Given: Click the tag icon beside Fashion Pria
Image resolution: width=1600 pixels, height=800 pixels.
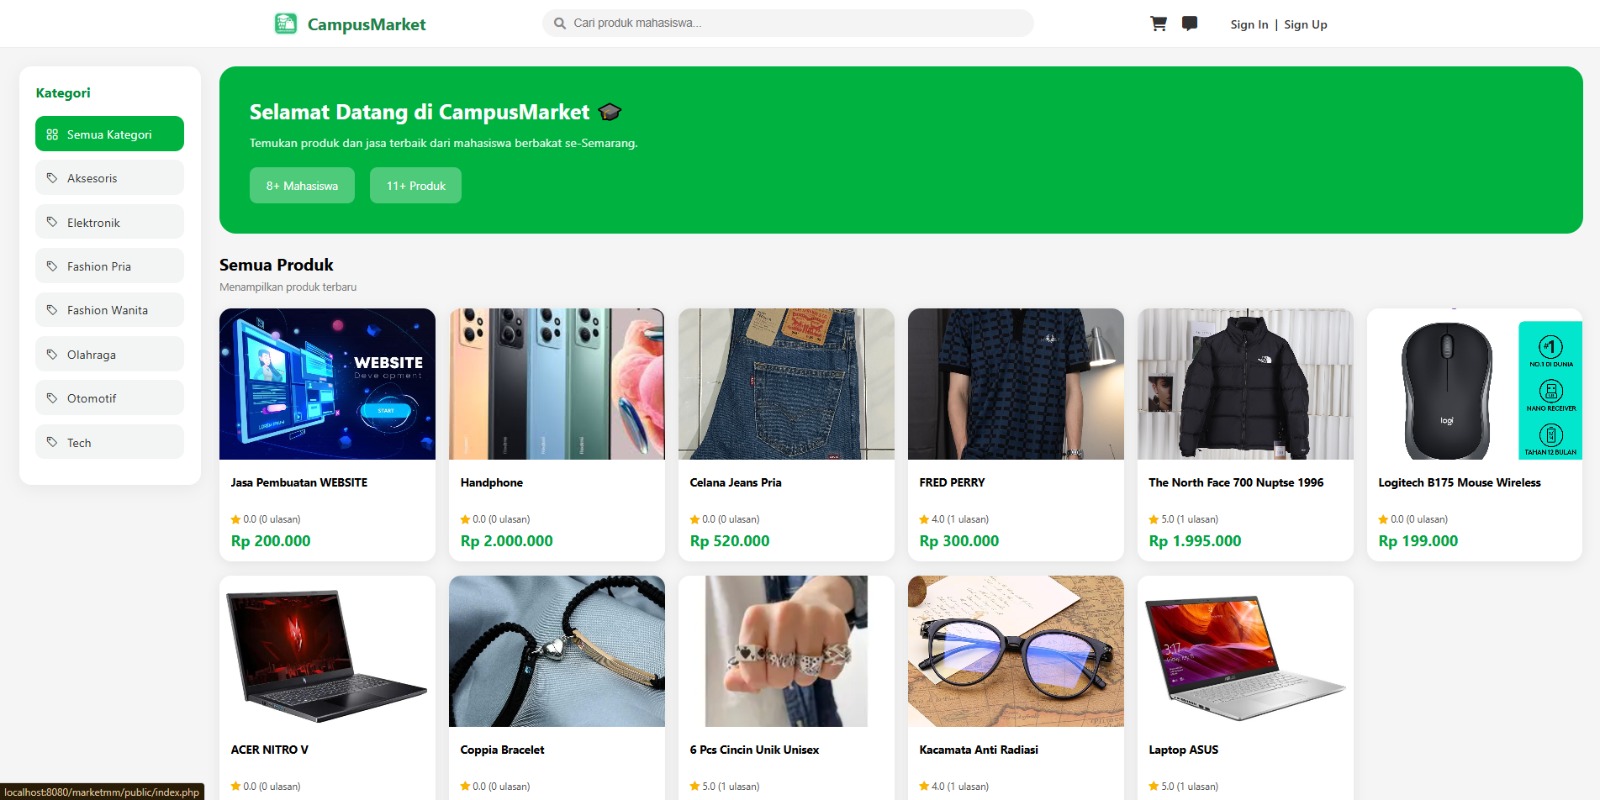Looking at the screenshot, I should [52, 266].
